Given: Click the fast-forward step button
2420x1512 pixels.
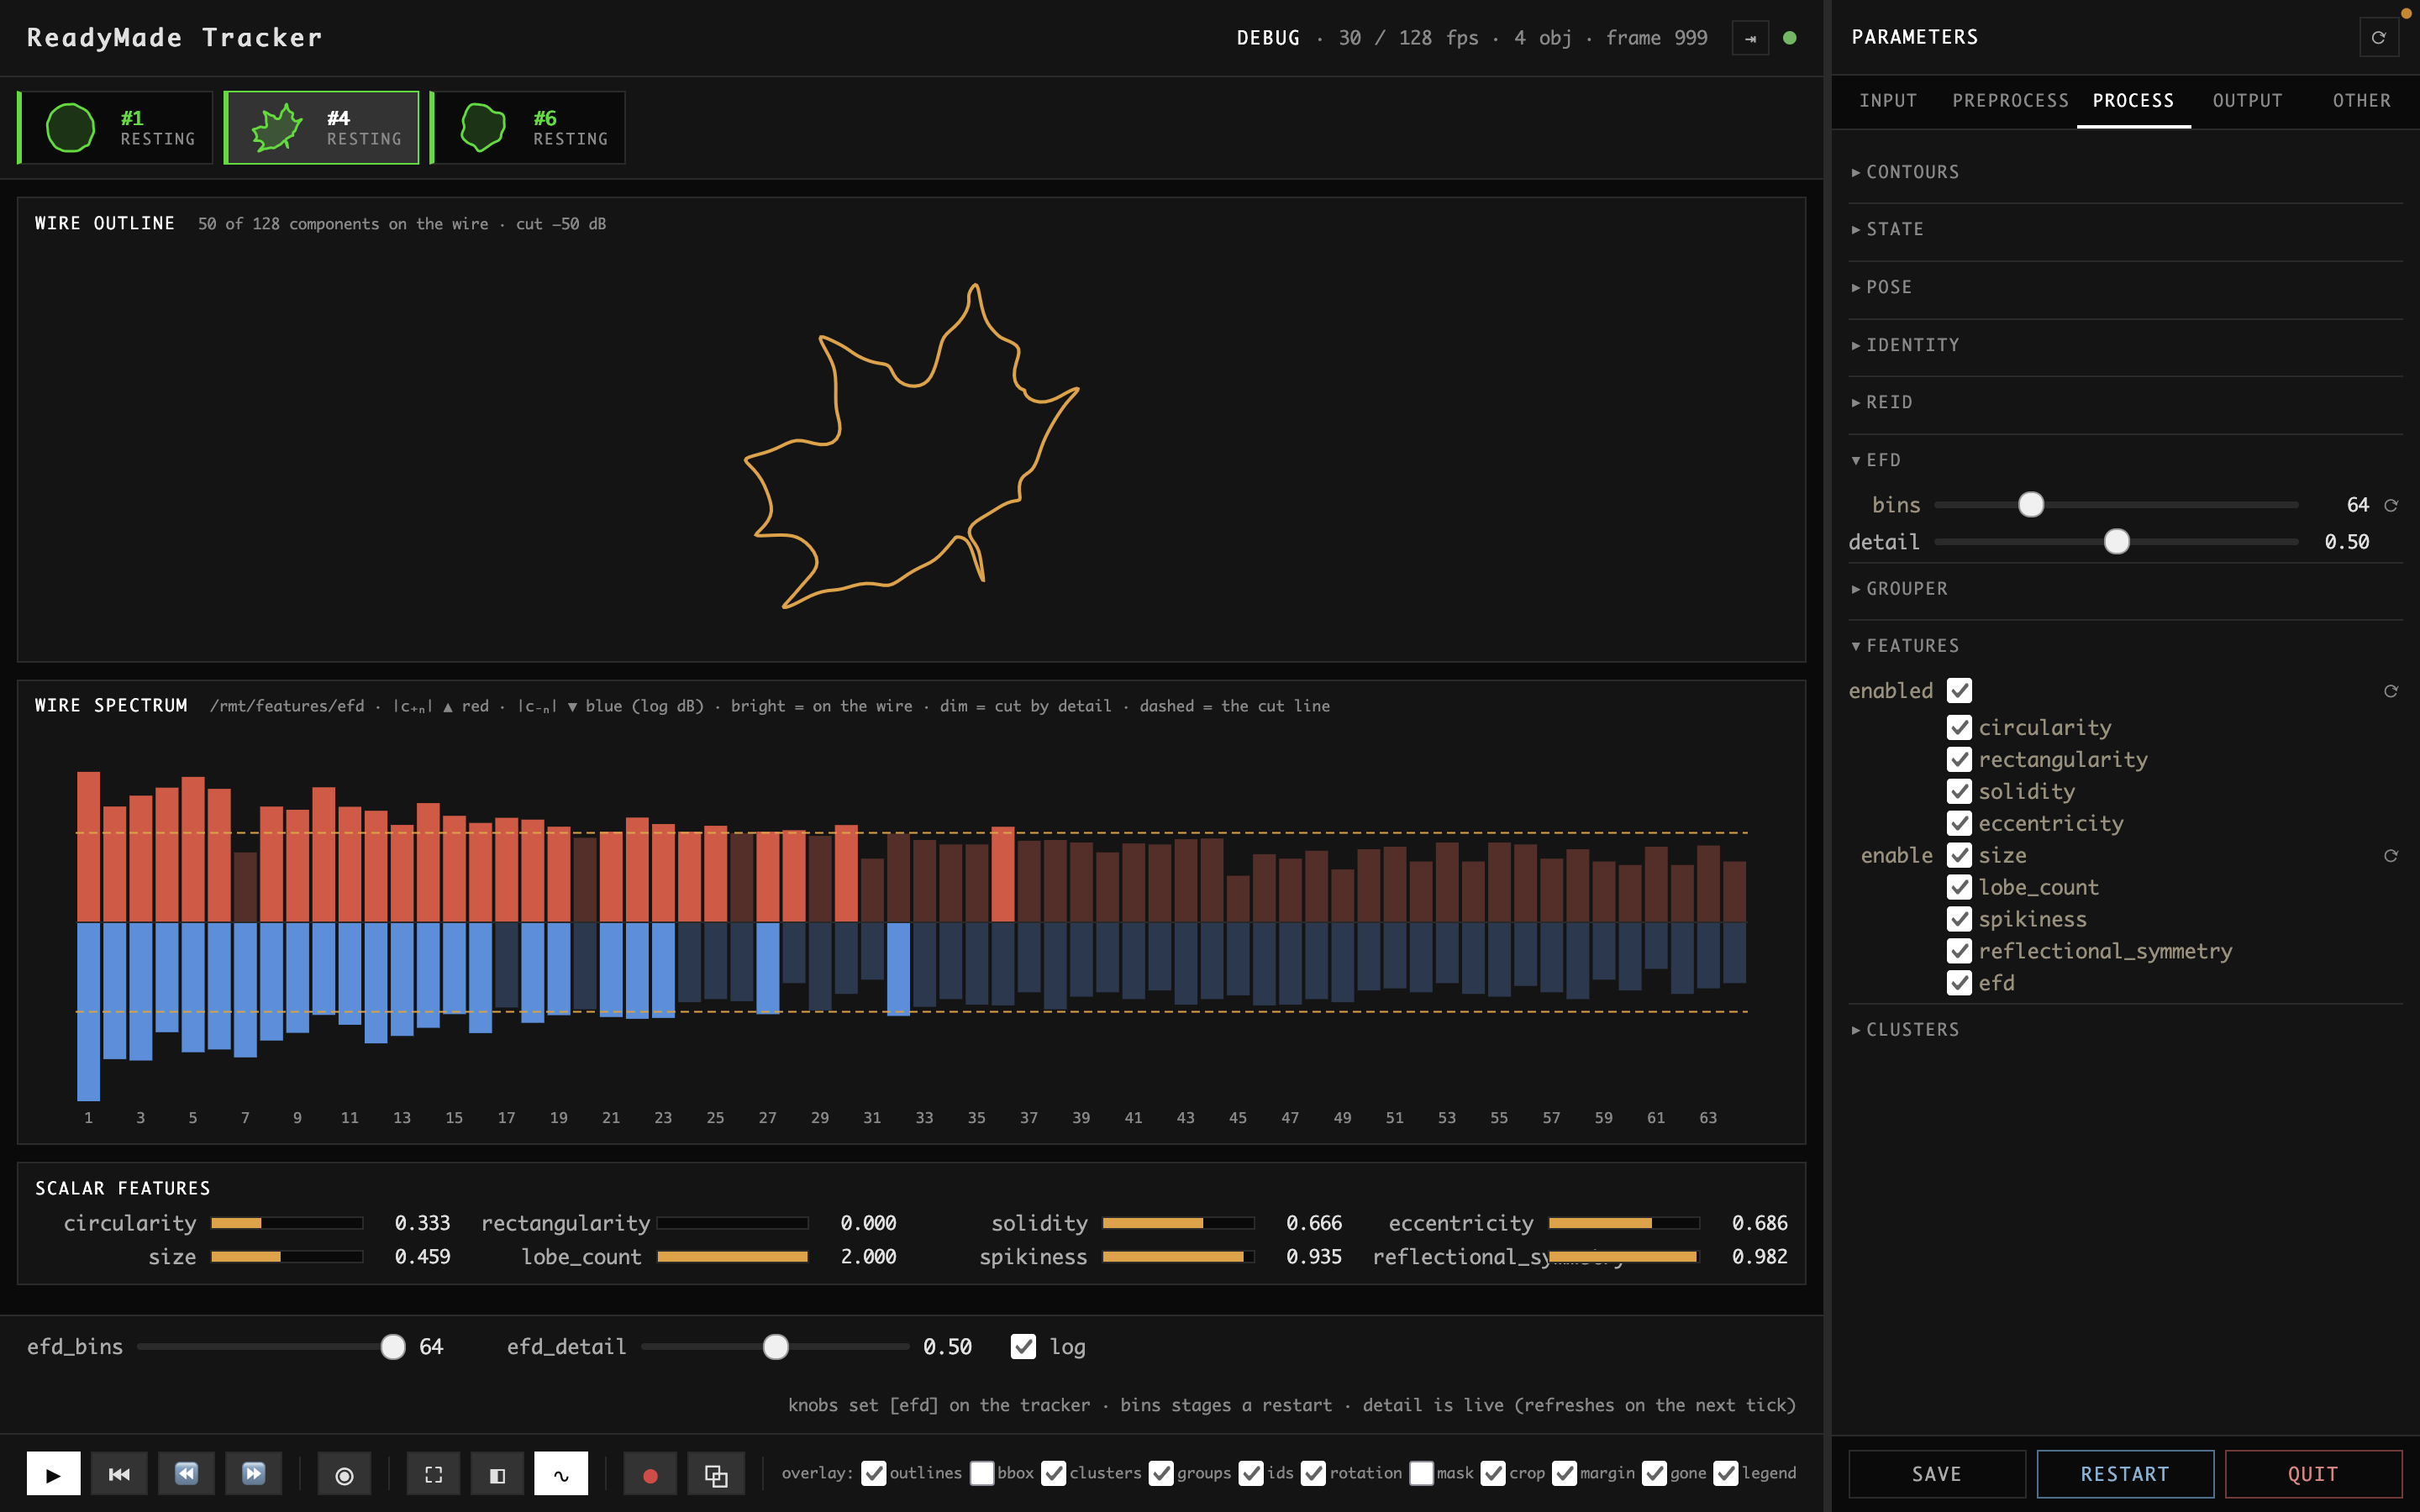Looking at the screenshot, I should tap(253, 1473).
